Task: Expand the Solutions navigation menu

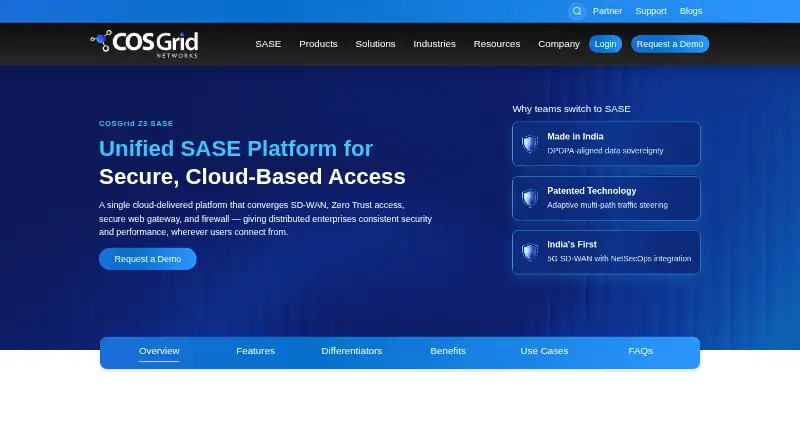Action: point(376,44)
